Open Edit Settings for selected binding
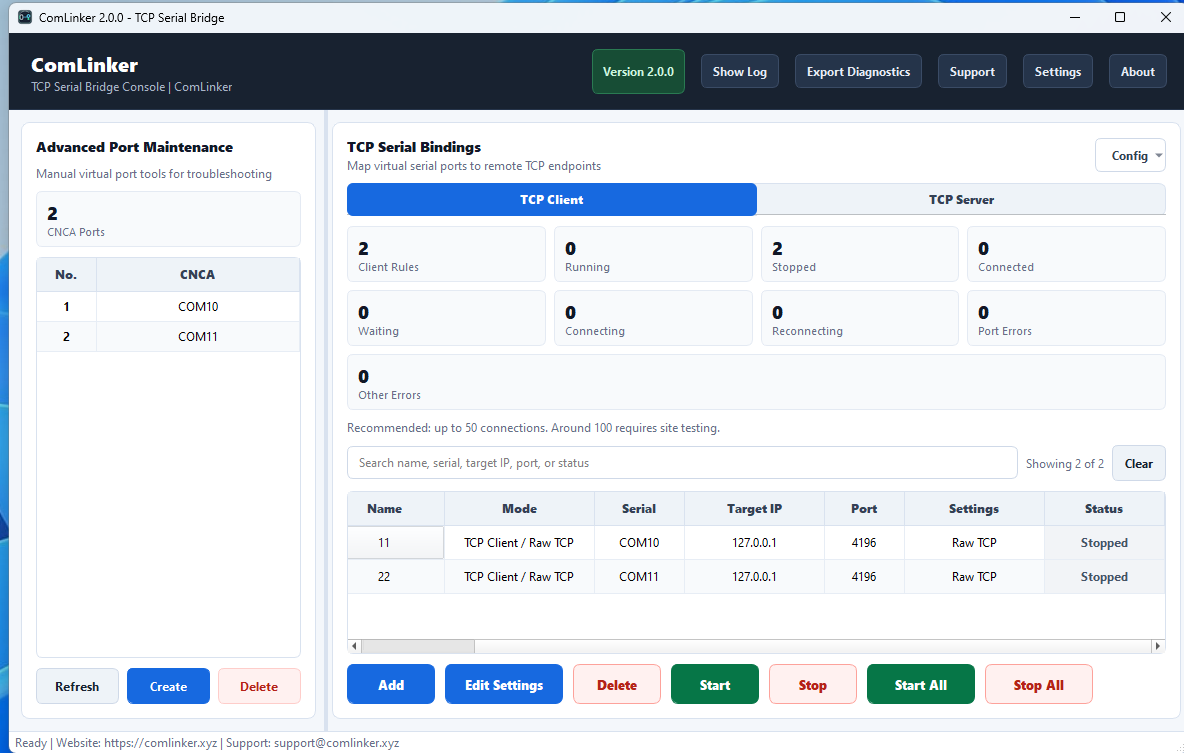Screen dimensions: 1184x753 pyautogui.click(x=504, y=685)
